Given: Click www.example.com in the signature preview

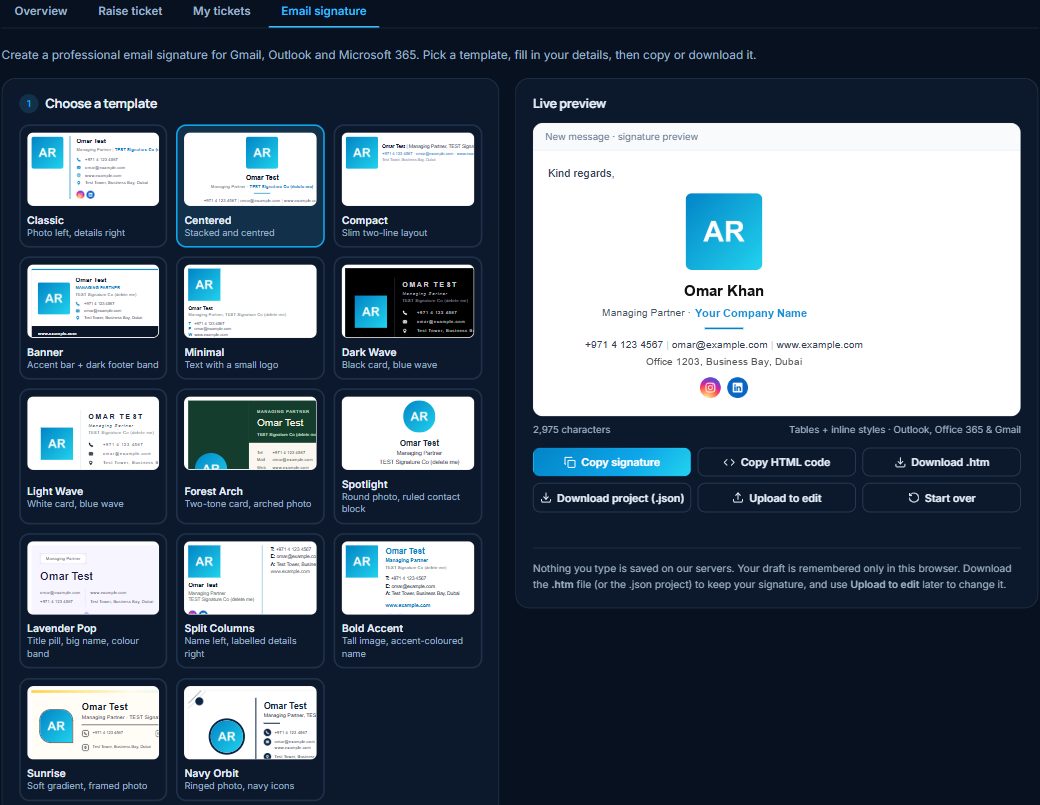Looking at the screenshot, I should coord(819,345).
